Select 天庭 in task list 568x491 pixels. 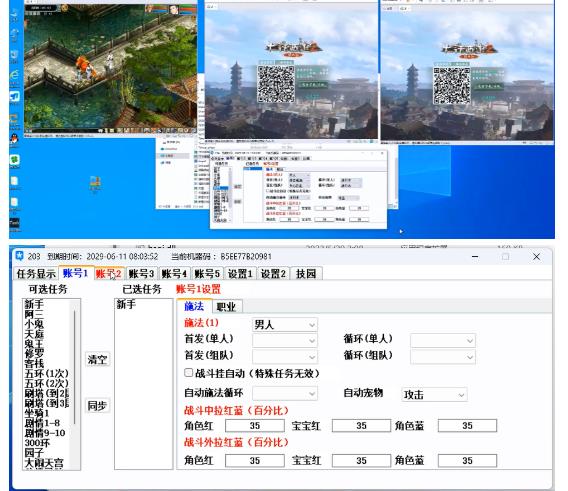(x=34, y=334)
